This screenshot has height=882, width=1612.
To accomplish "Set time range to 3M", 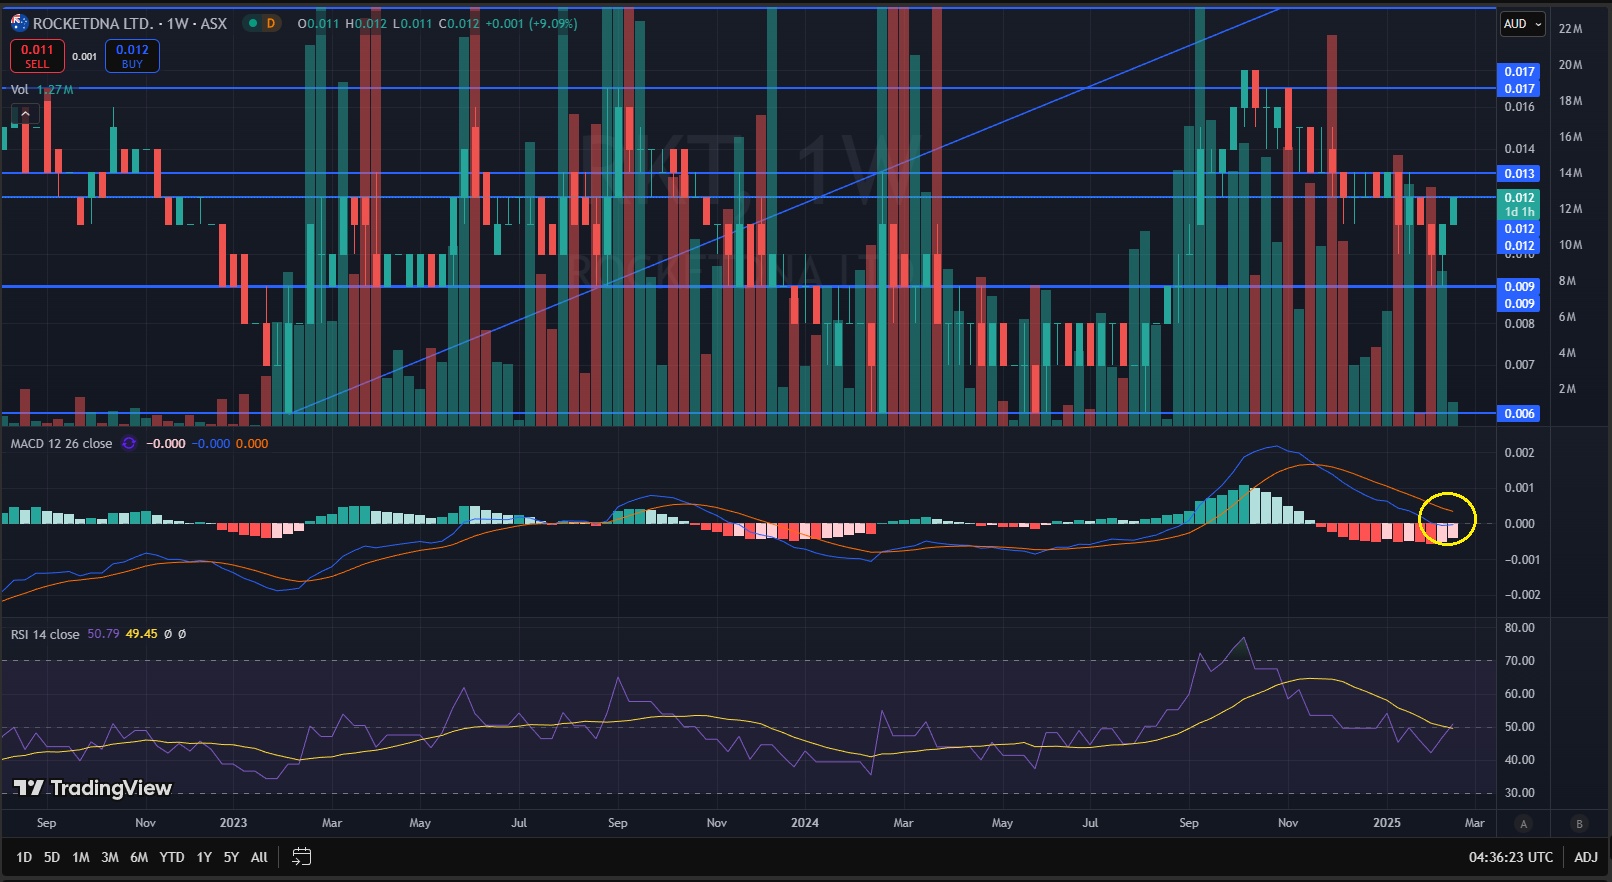I will [110, 857].
